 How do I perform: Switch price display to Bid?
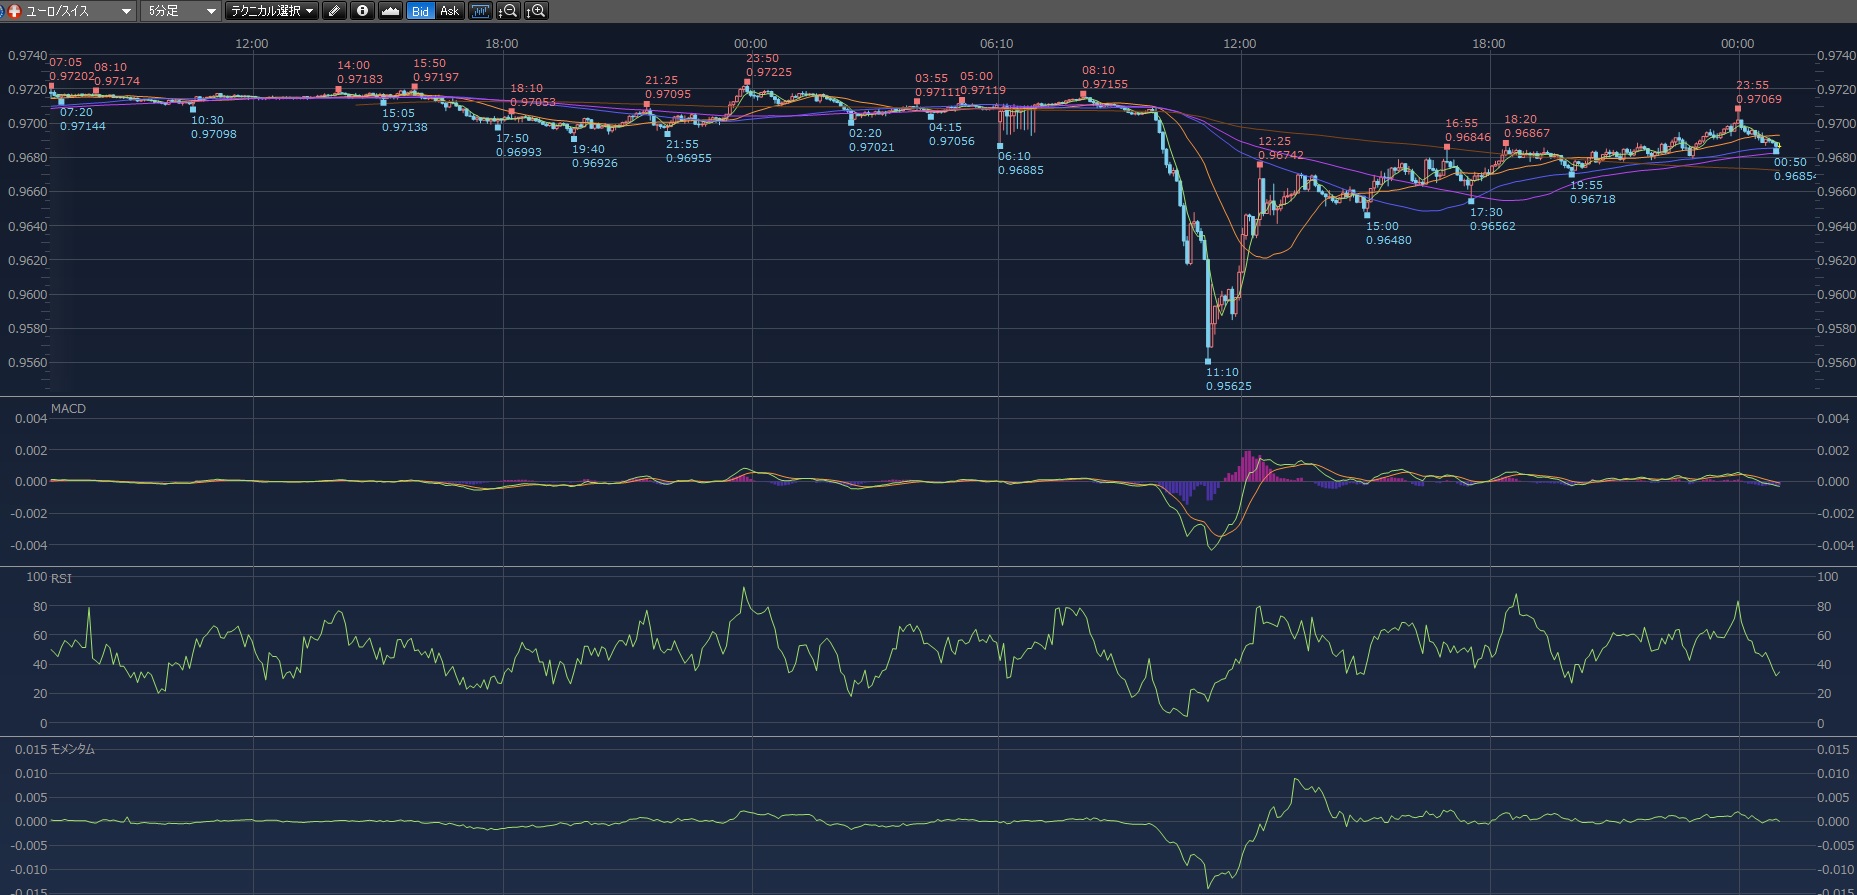420,11
